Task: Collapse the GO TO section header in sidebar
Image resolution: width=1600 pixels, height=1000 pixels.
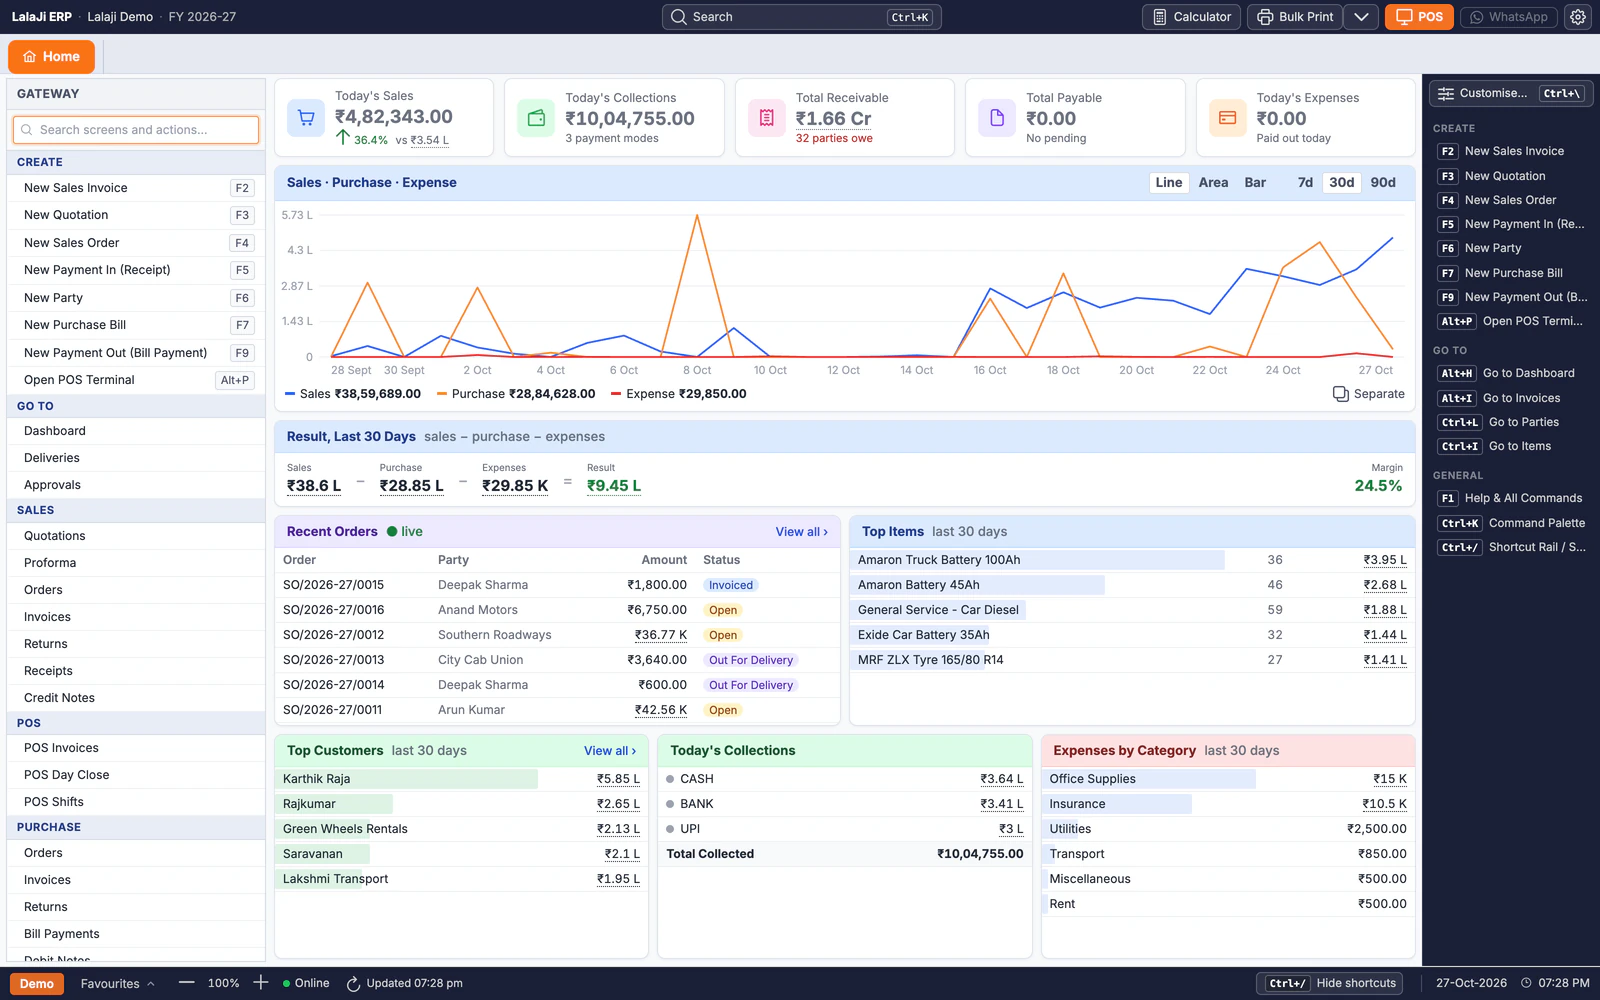Action: pos(136,406)
